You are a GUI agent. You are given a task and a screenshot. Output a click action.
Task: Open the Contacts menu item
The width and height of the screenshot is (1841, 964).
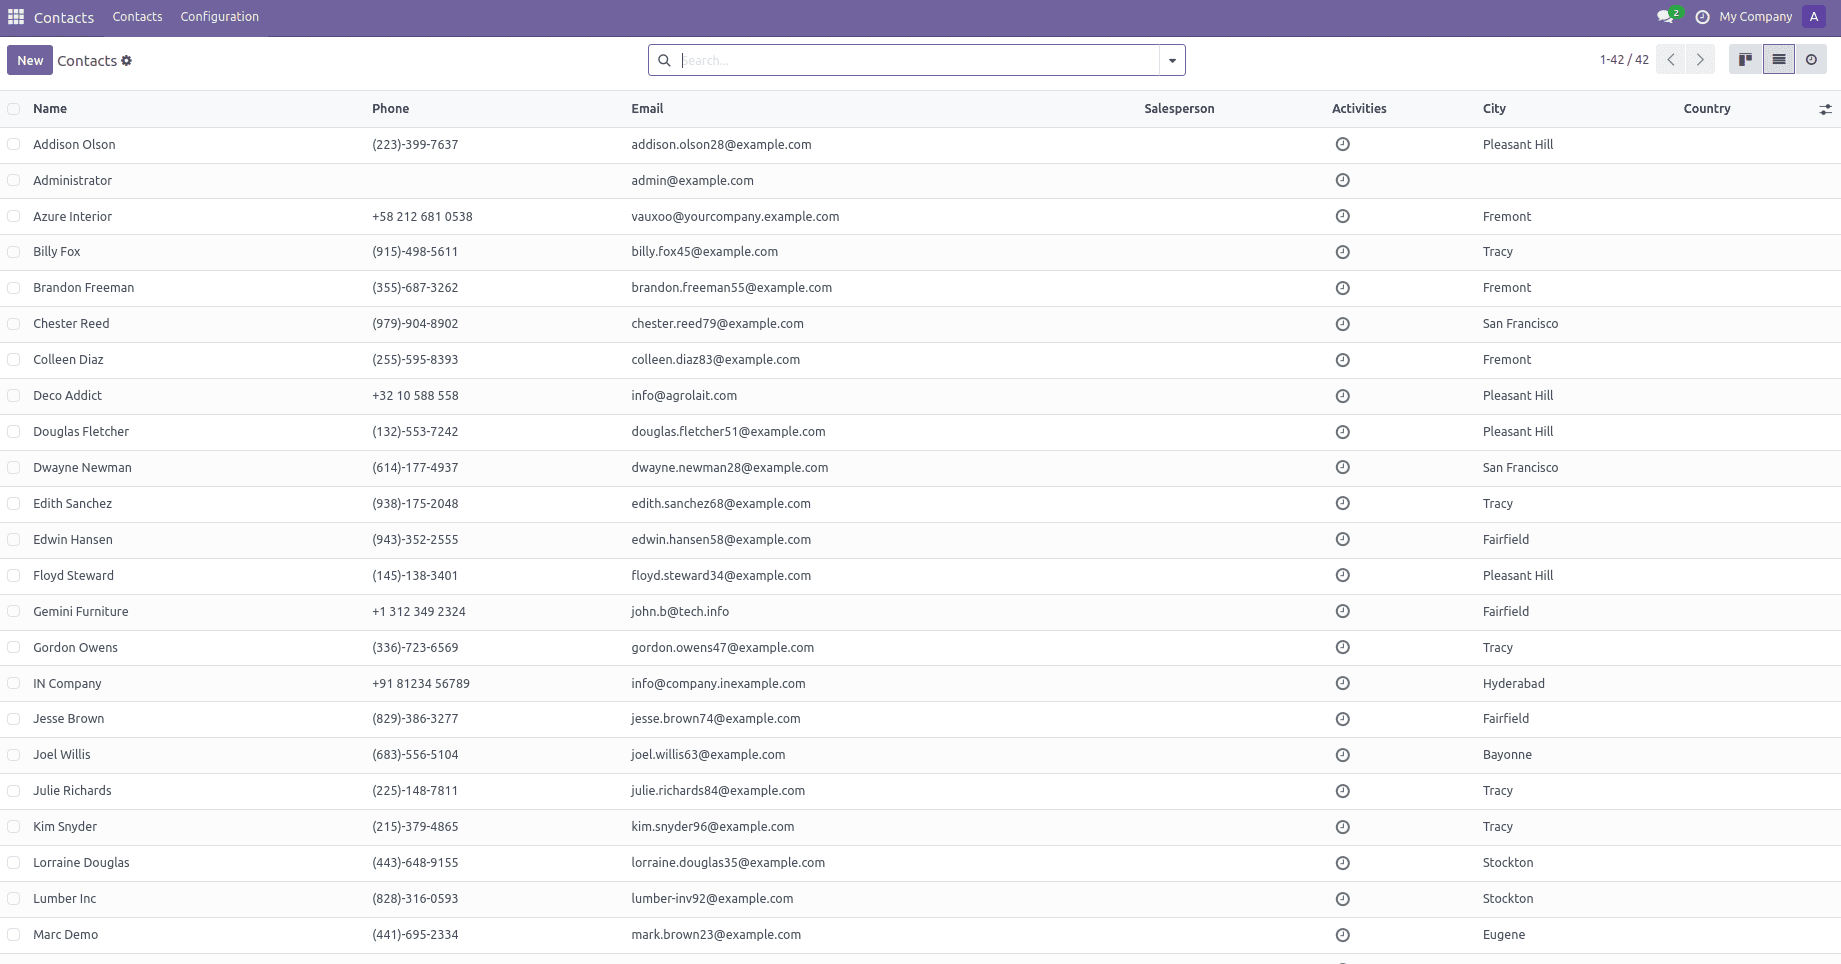(x=137, y=16)
